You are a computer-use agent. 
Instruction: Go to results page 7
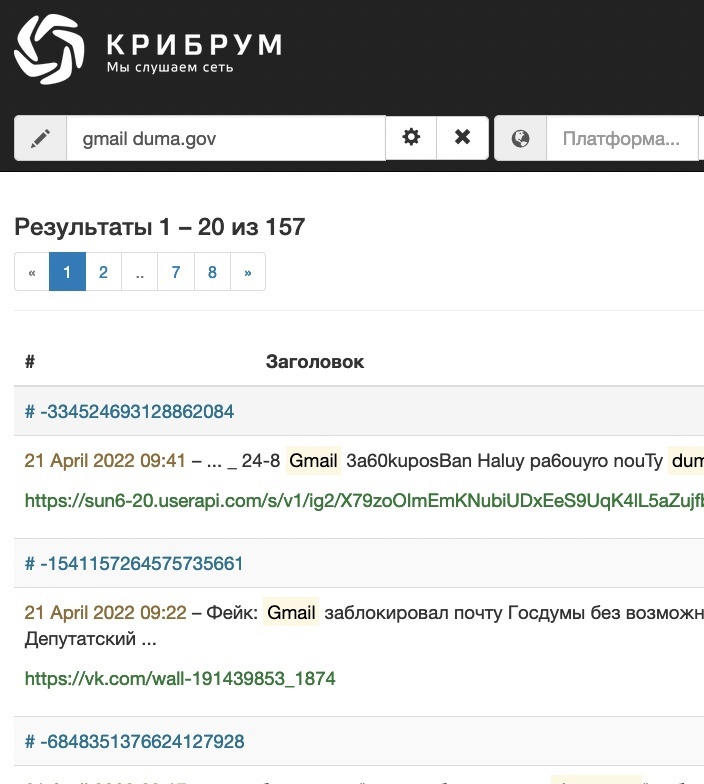click(176, 272)
